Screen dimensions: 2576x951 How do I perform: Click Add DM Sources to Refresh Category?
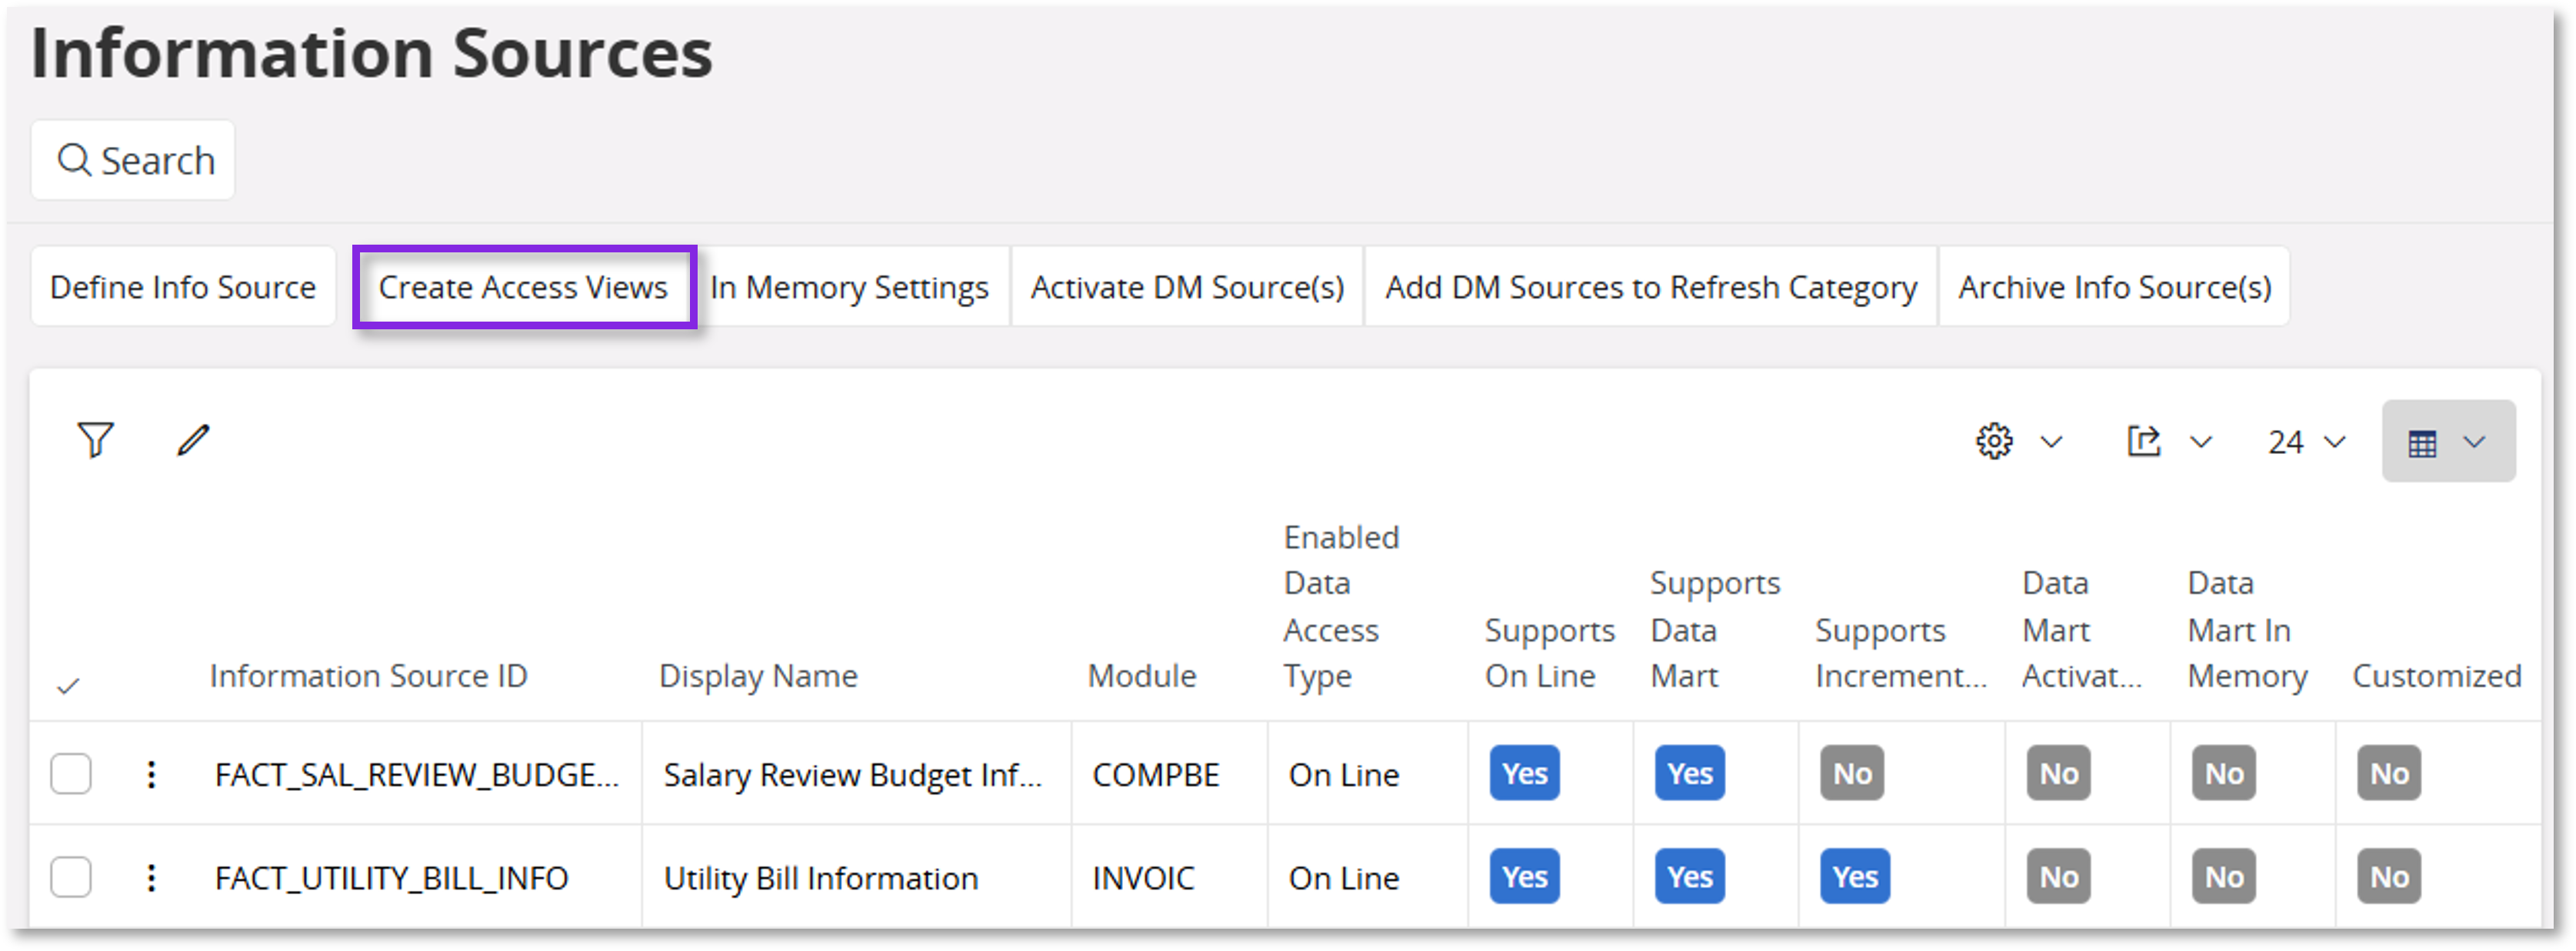1651,287
